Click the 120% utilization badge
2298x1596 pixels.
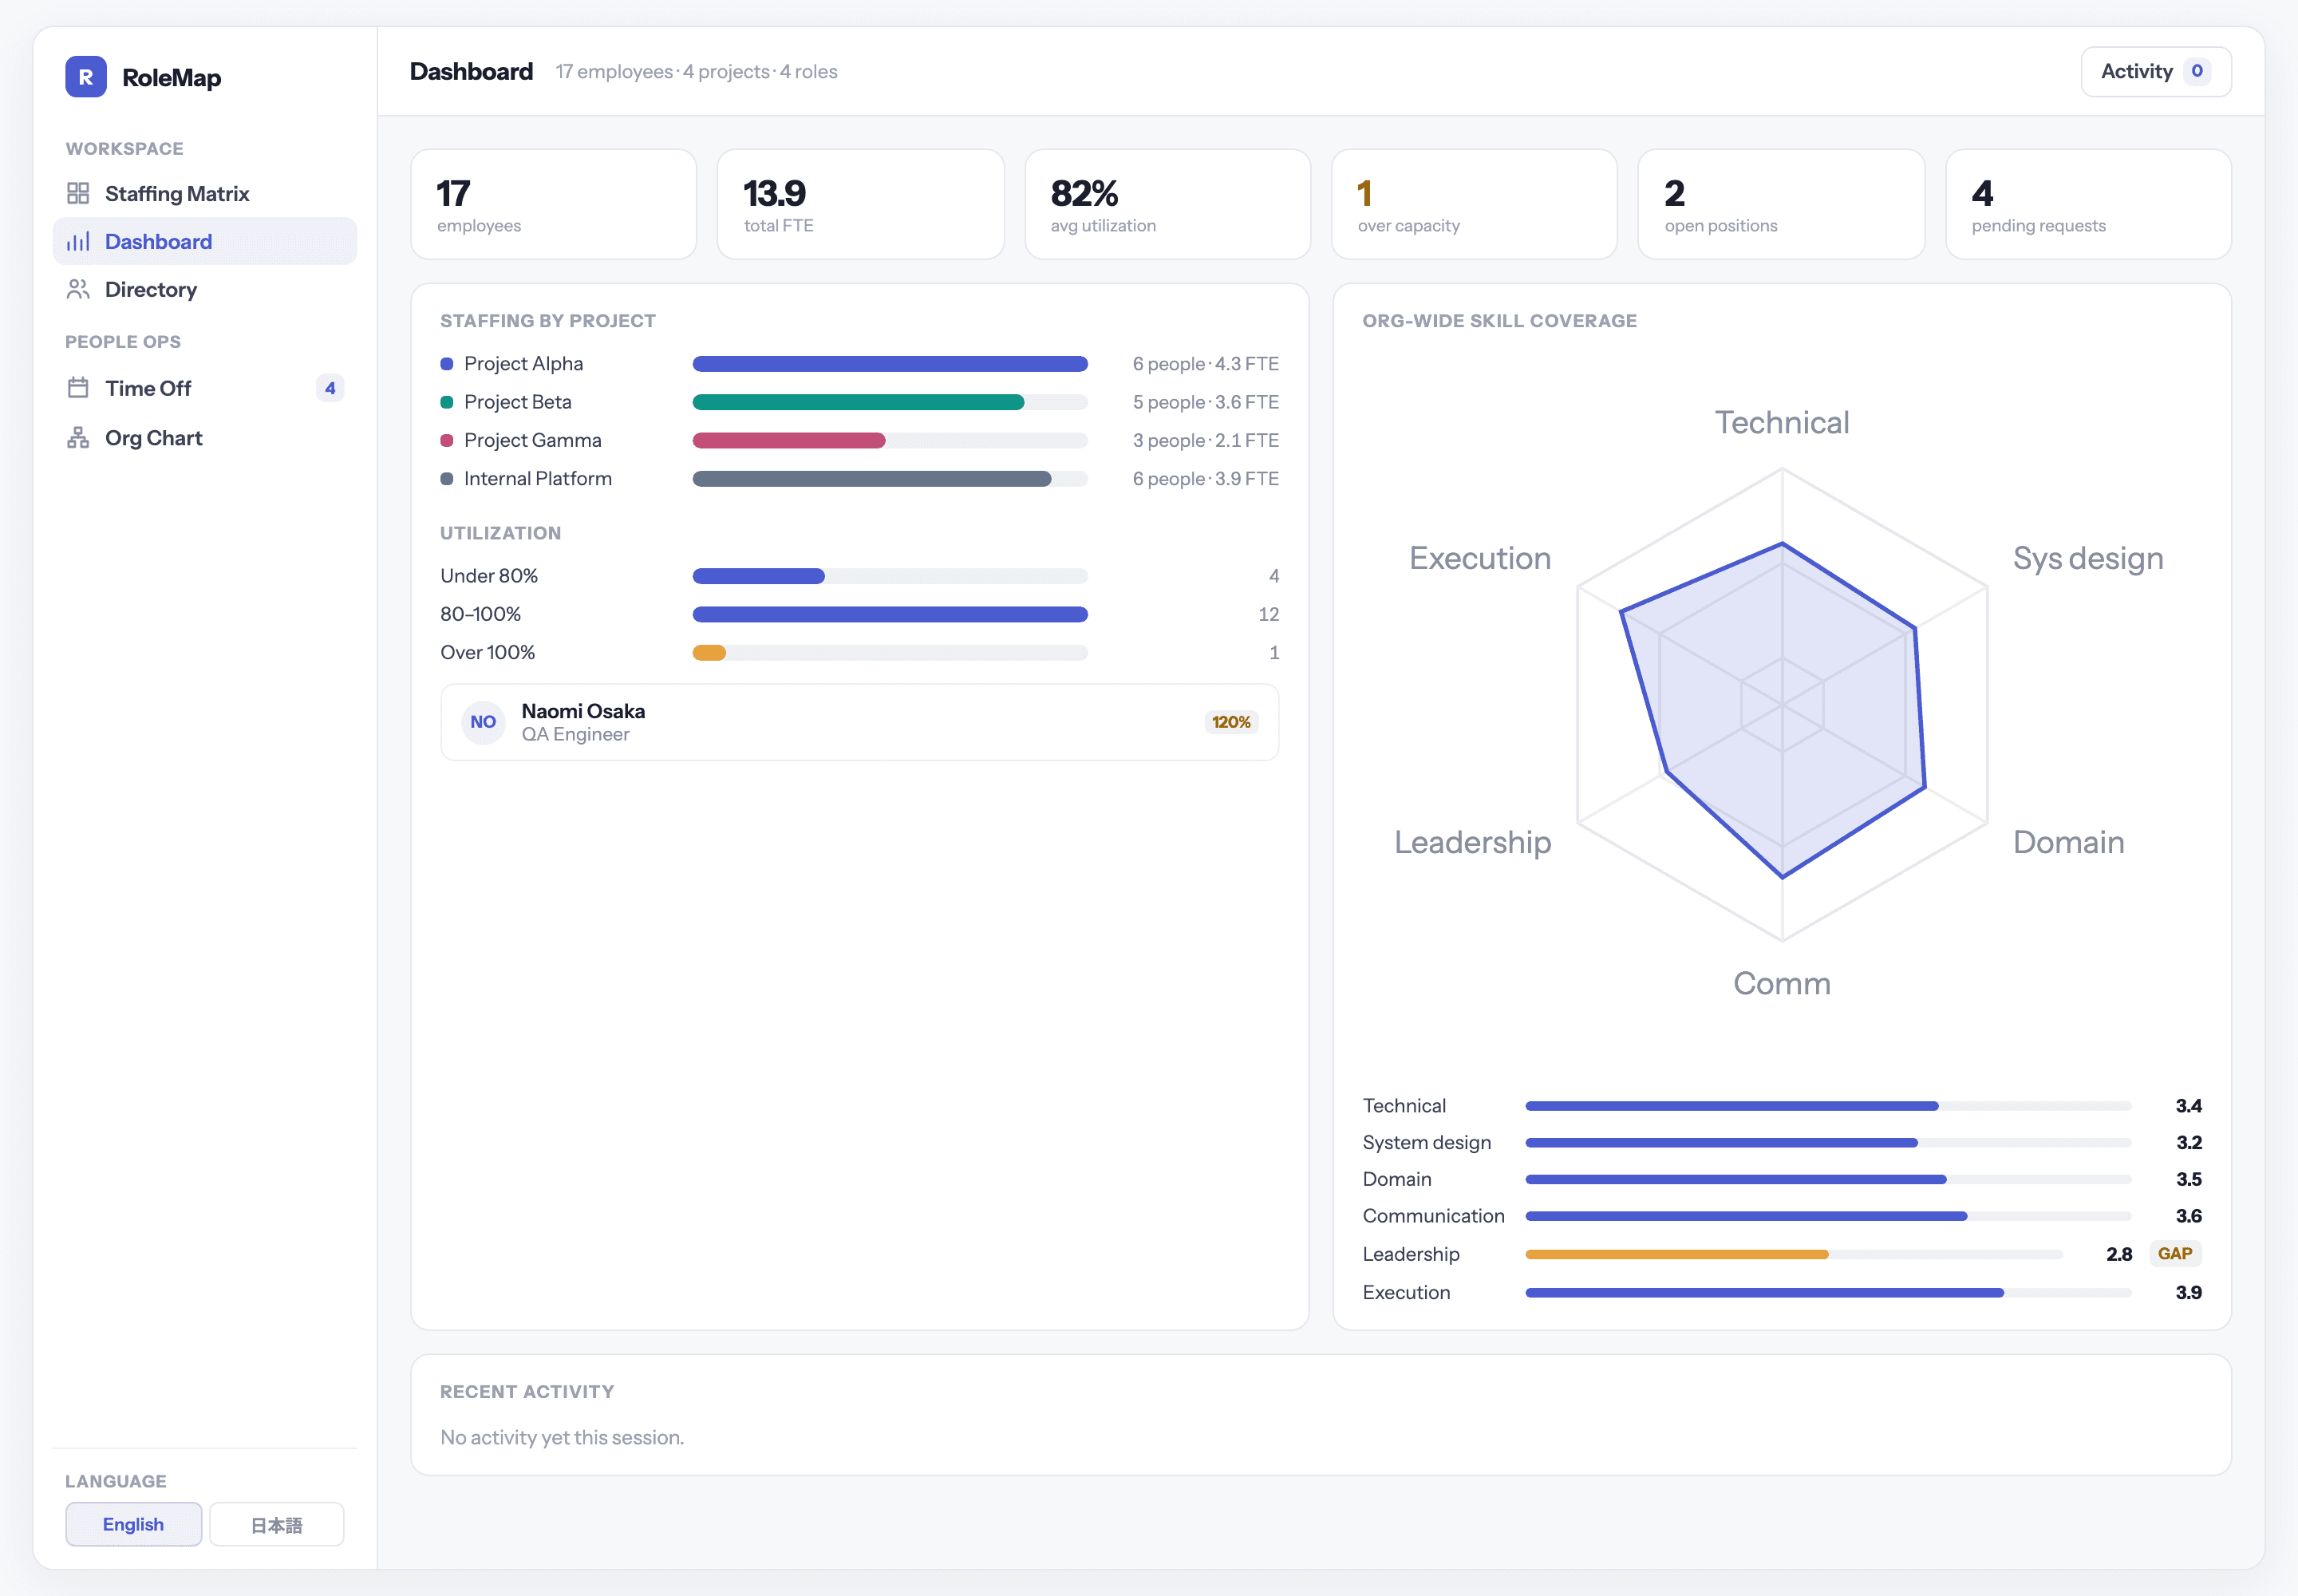[x=1231, y=722]
